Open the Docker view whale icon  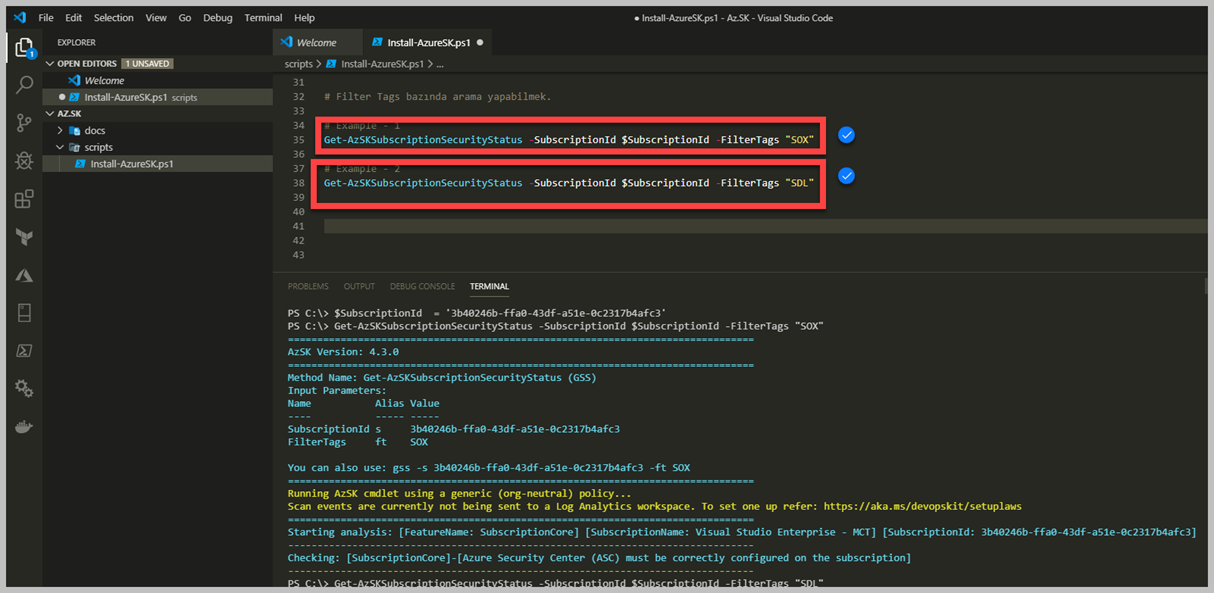tap(24, 427)
